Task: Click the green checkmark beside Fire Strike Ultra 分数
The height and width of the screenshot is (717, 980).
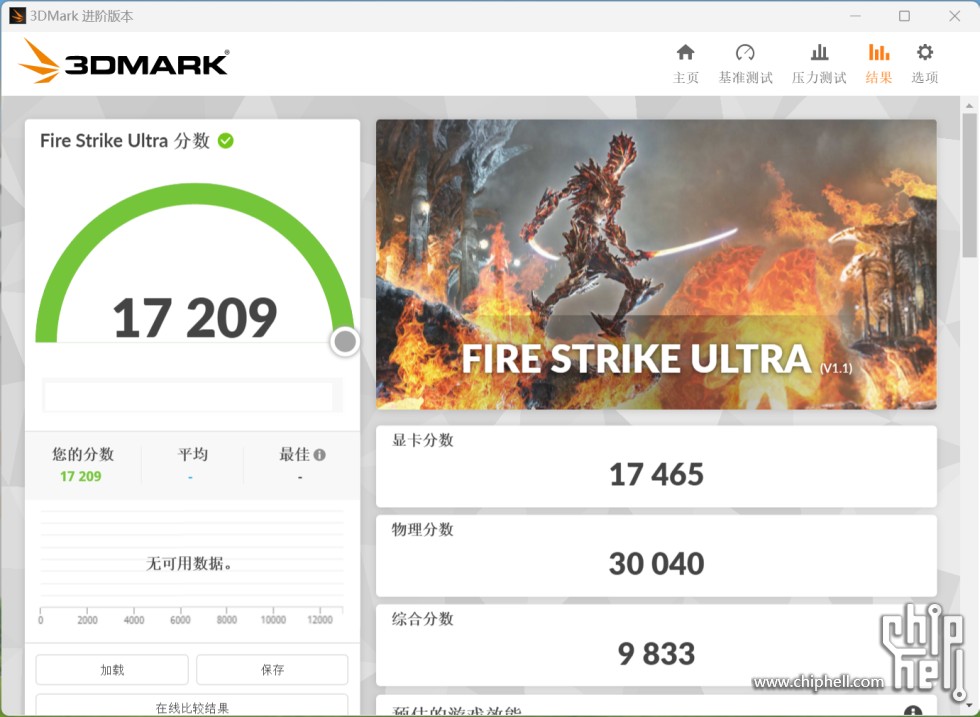Action: 224,141
